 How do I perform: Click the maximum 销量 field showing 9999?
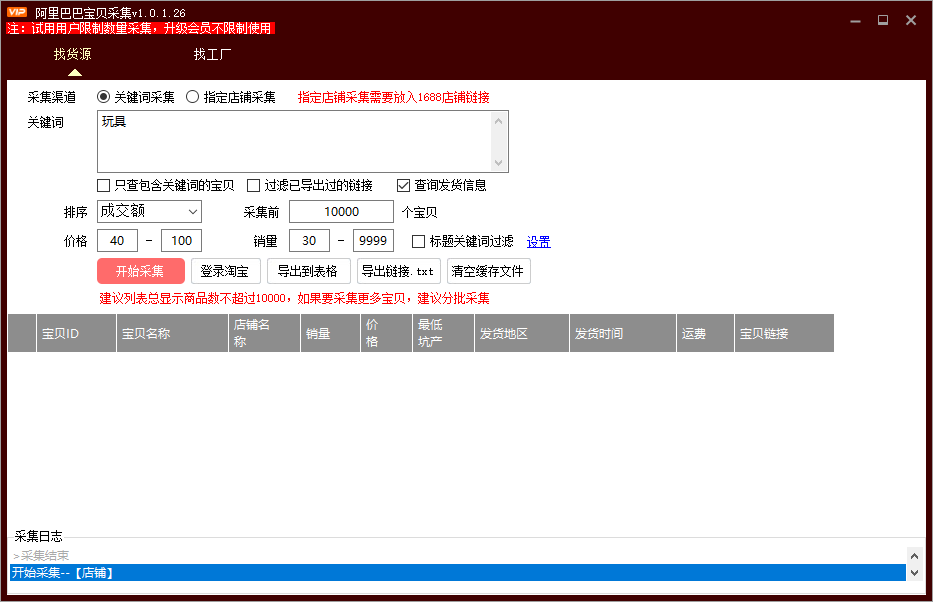click(x=373, y=241)
